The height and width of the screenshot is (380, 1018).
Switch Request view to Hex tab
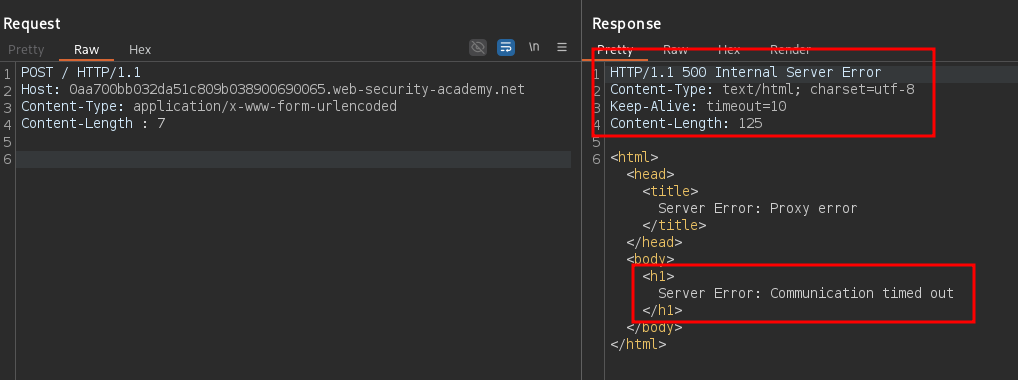click(140, 49)
